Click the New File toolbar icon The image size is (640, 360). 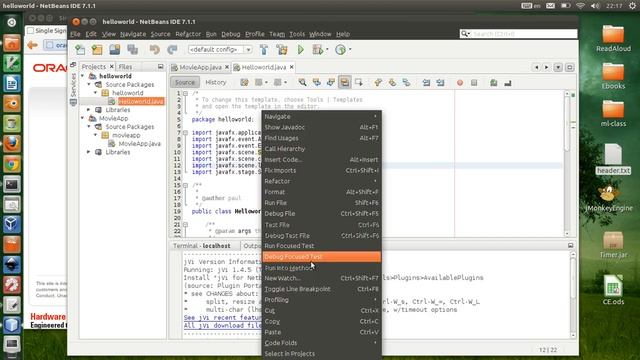(80, 50)
